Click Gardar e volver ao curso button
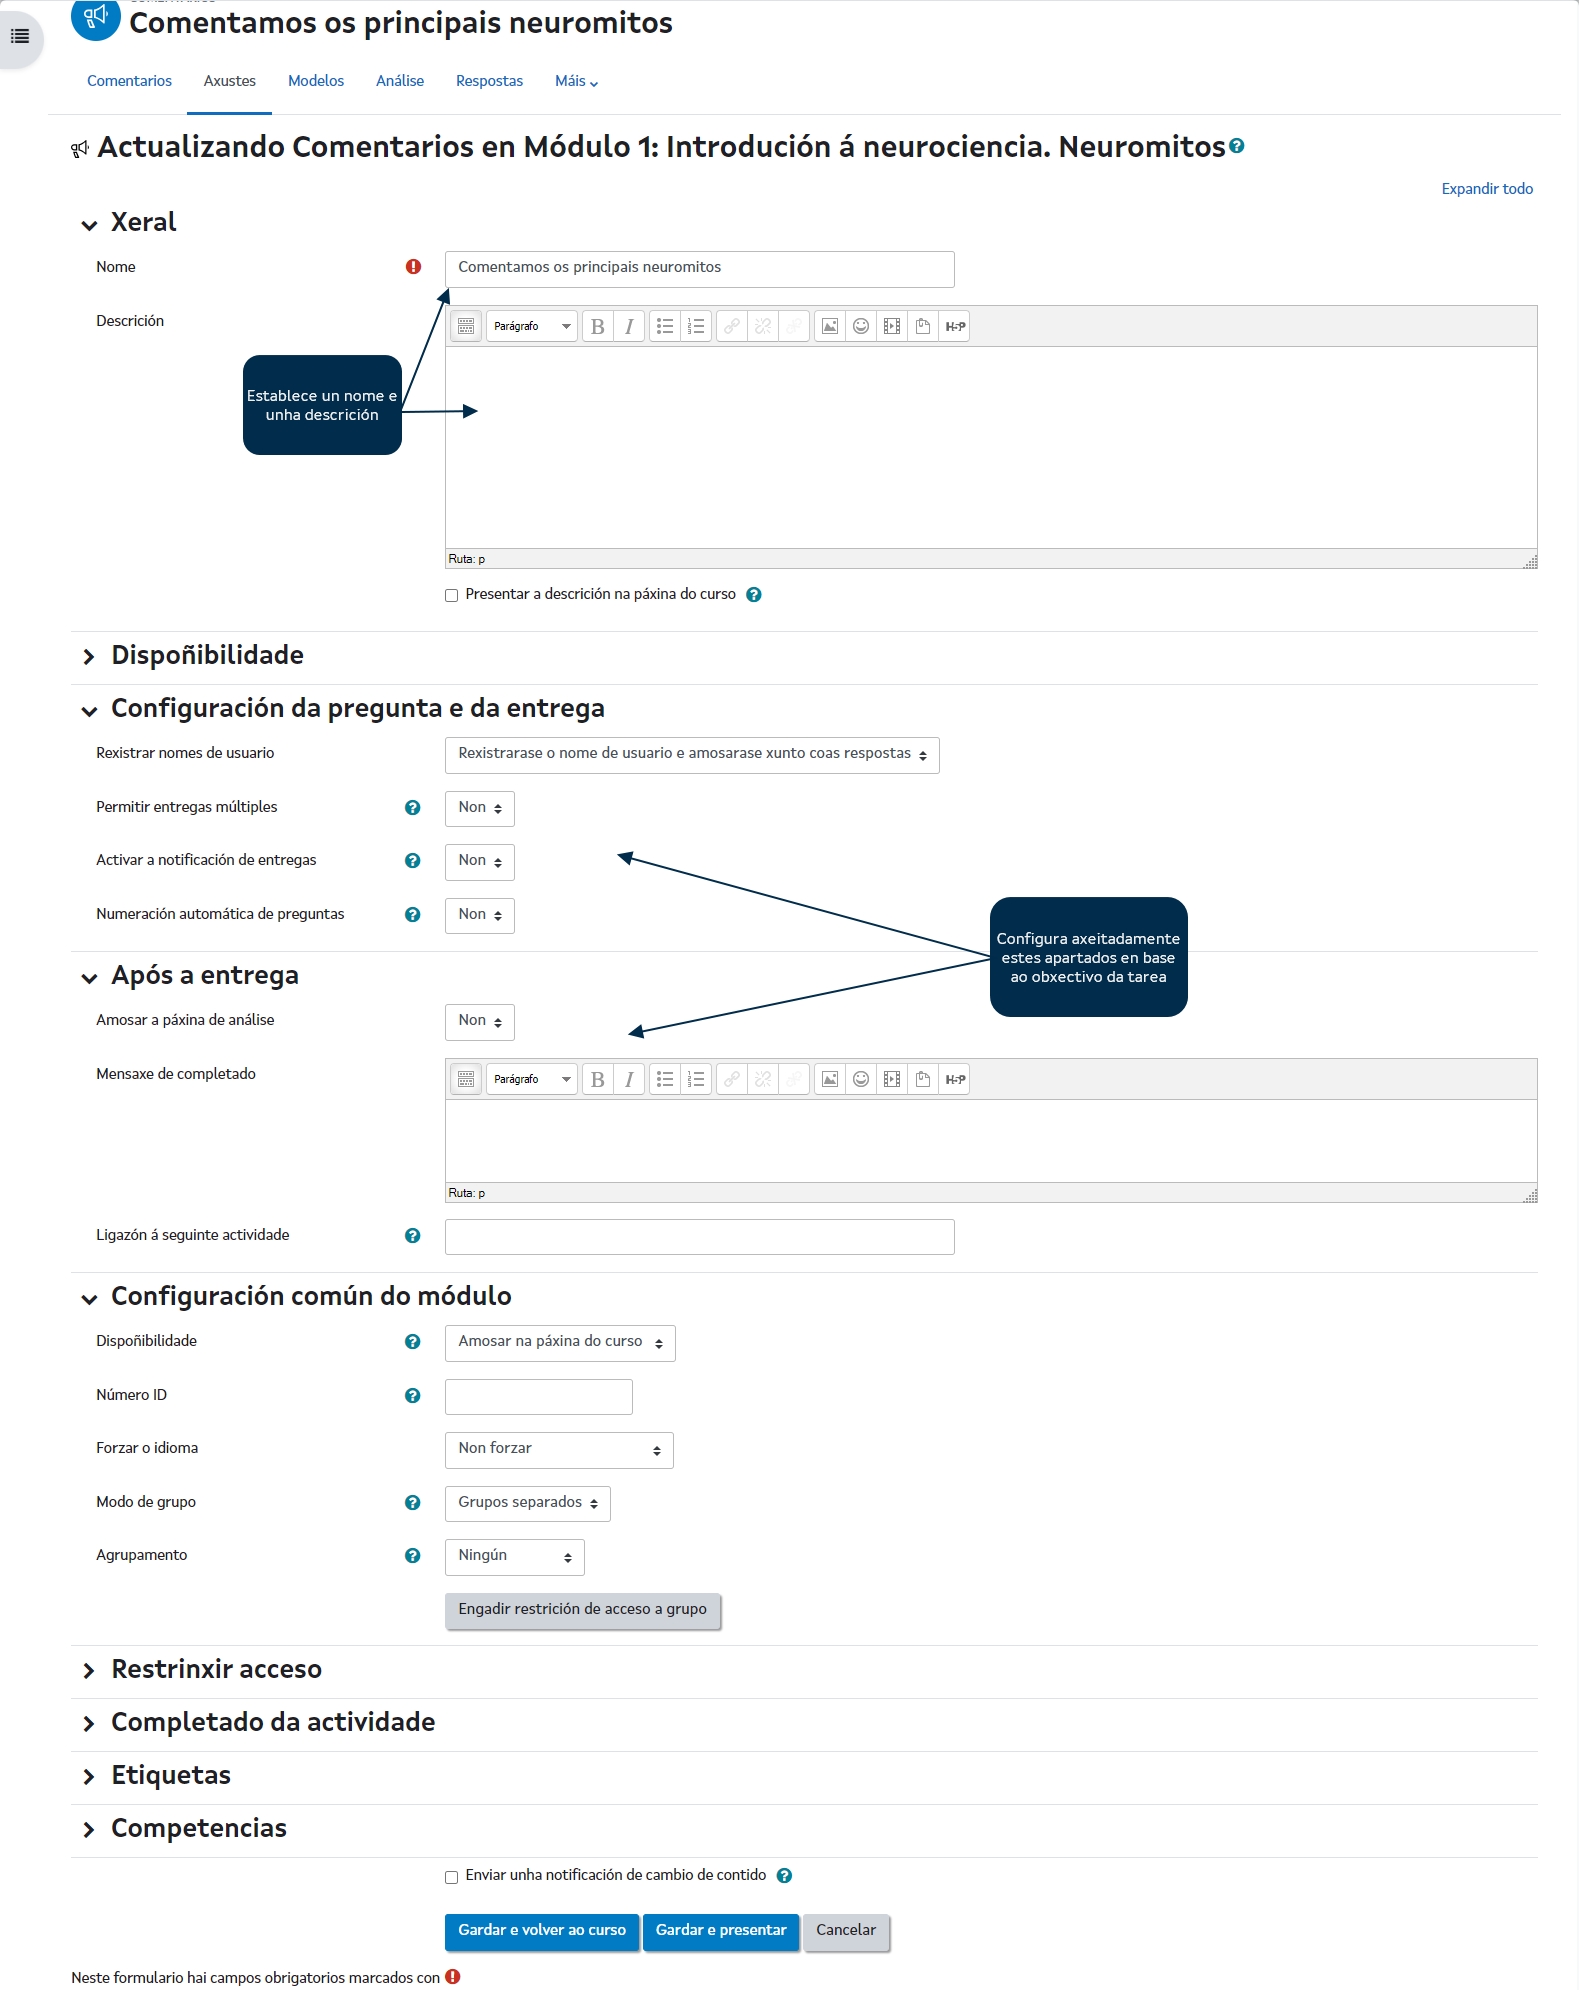The width and height of the screenshot is (1579, 1990). tap(541, 1931)
